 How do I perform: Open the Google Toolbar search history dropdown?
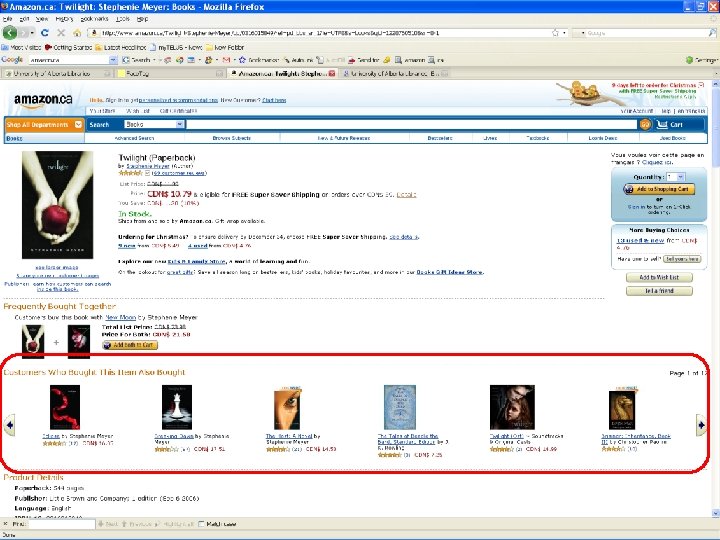tap(113, 60)
